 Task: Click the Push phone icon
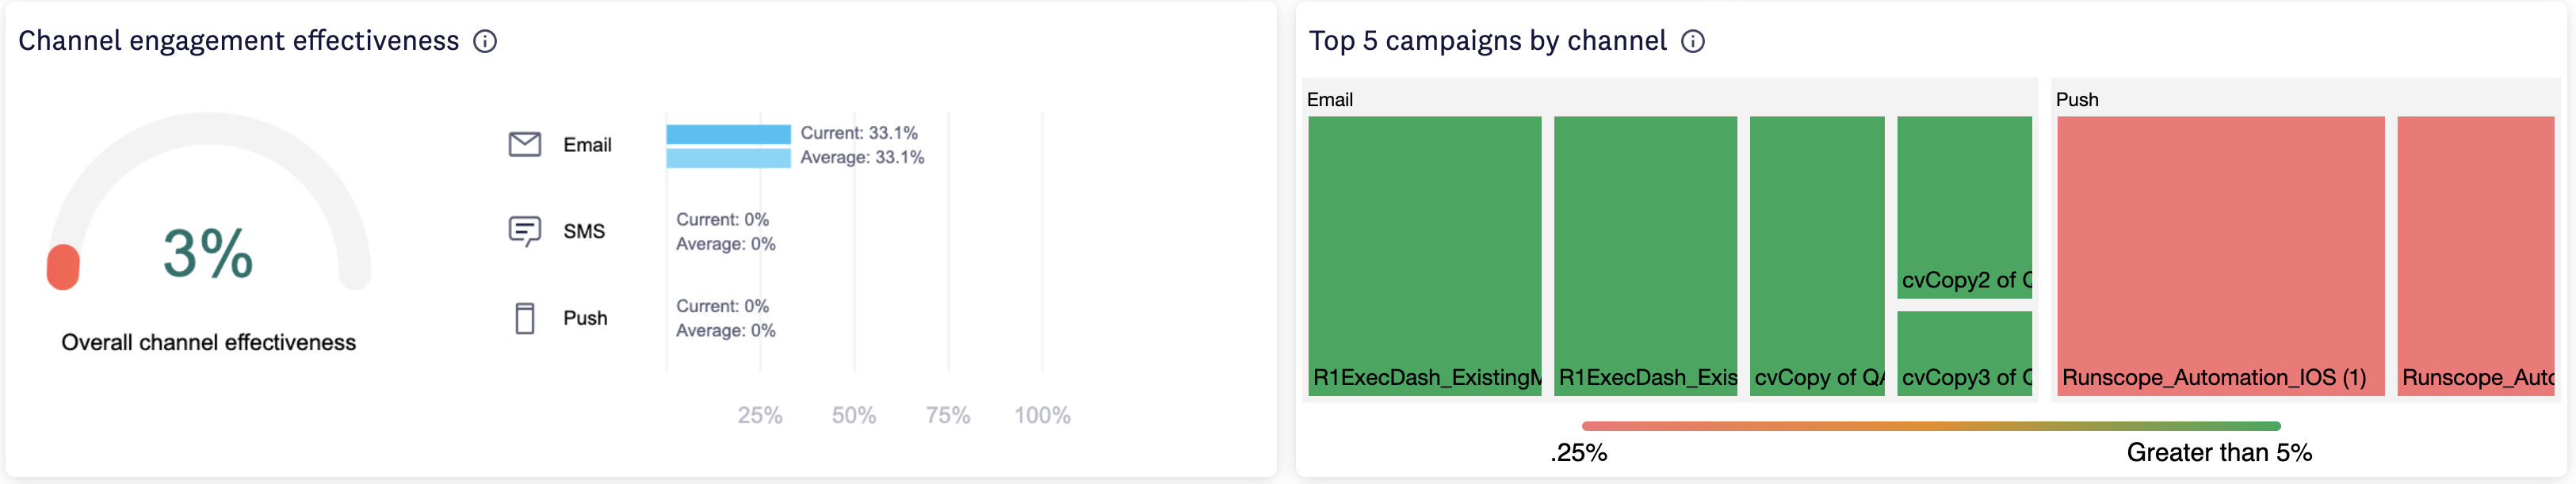coord(524,318)
